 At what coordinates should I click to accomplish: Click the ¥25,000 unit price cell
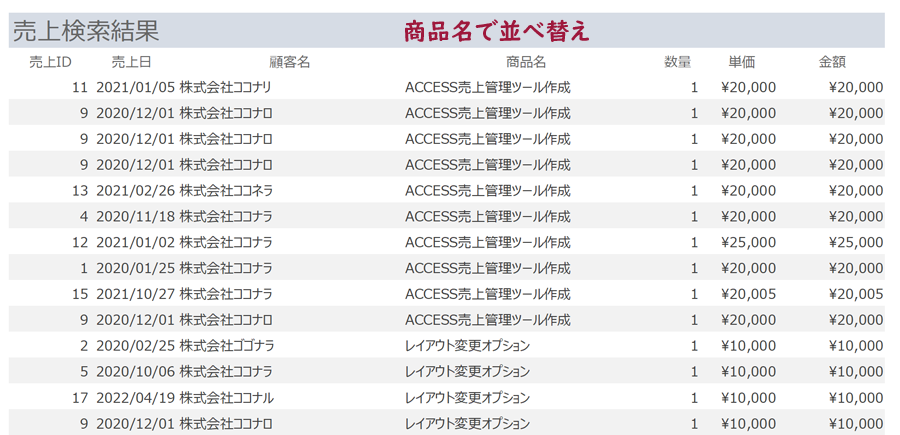coord(748,242)
